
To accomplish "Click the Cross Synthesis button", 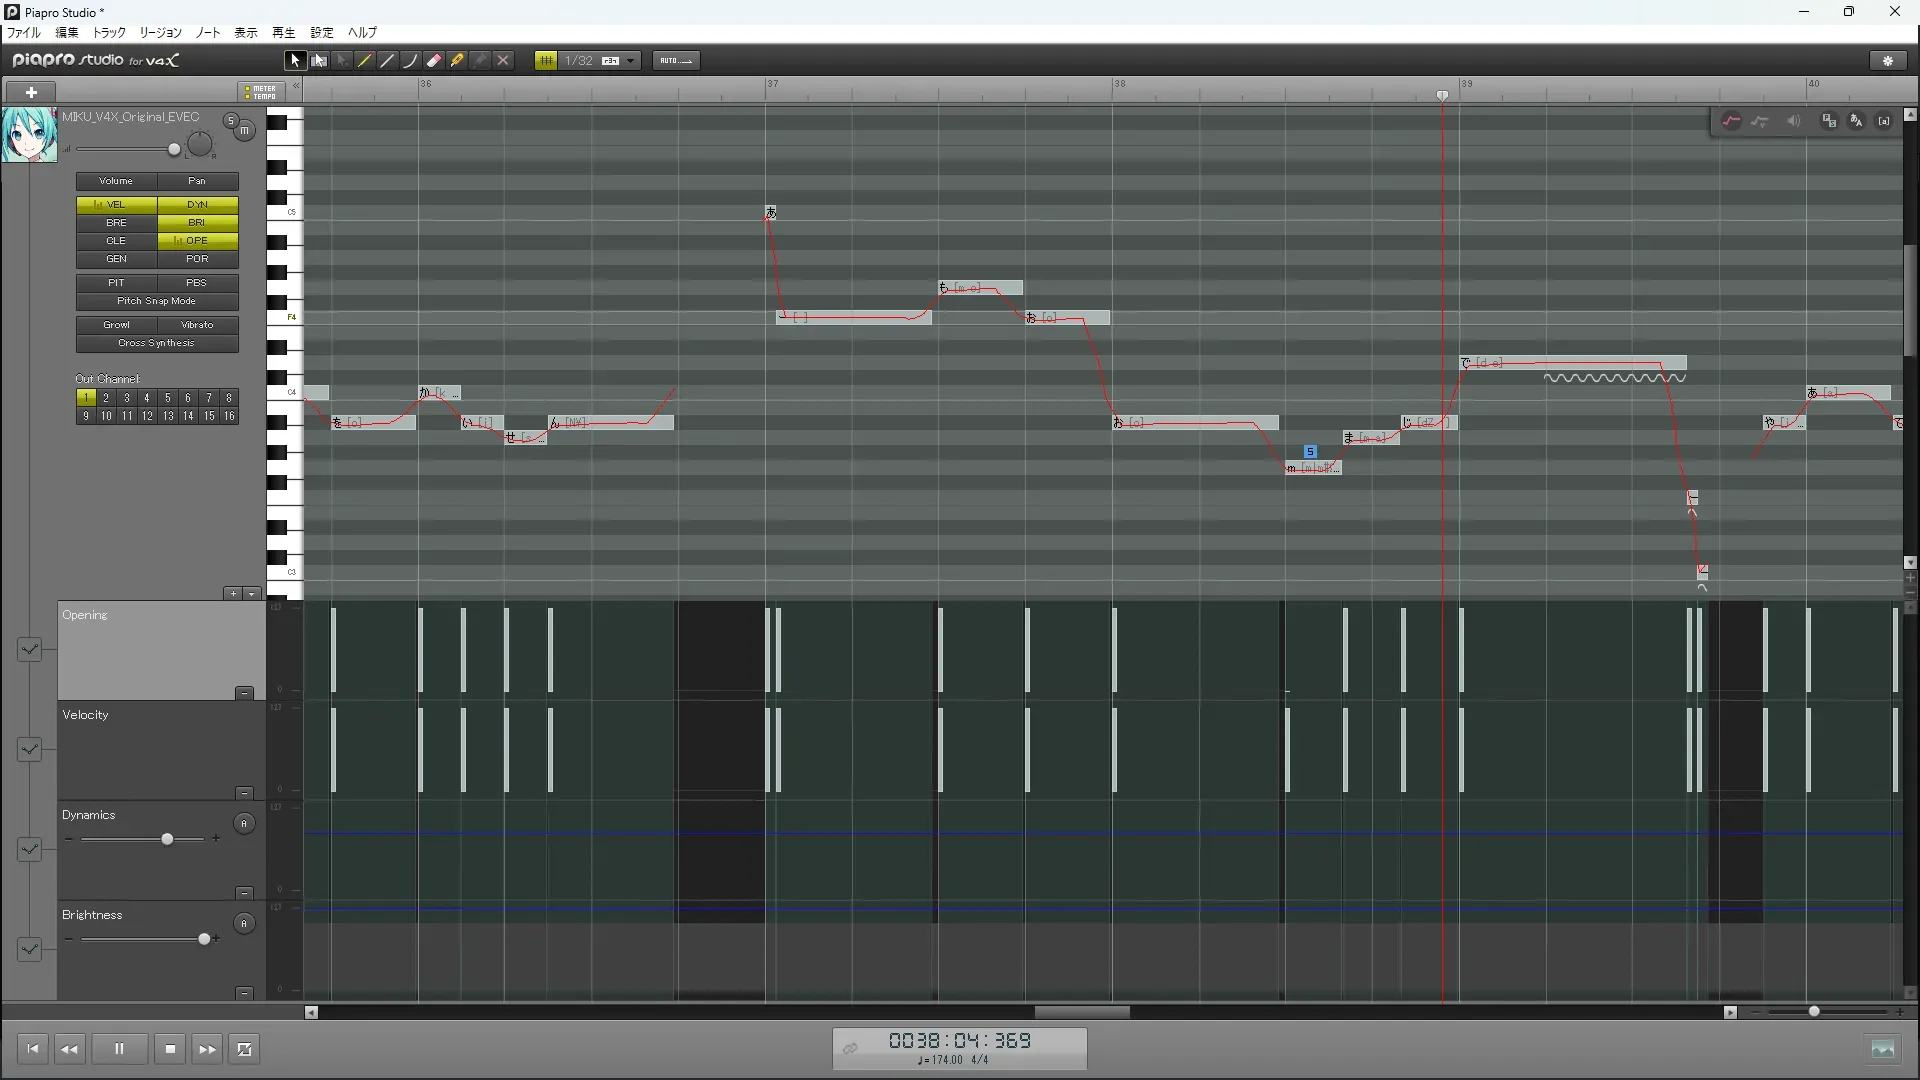I will click(157, 343).
